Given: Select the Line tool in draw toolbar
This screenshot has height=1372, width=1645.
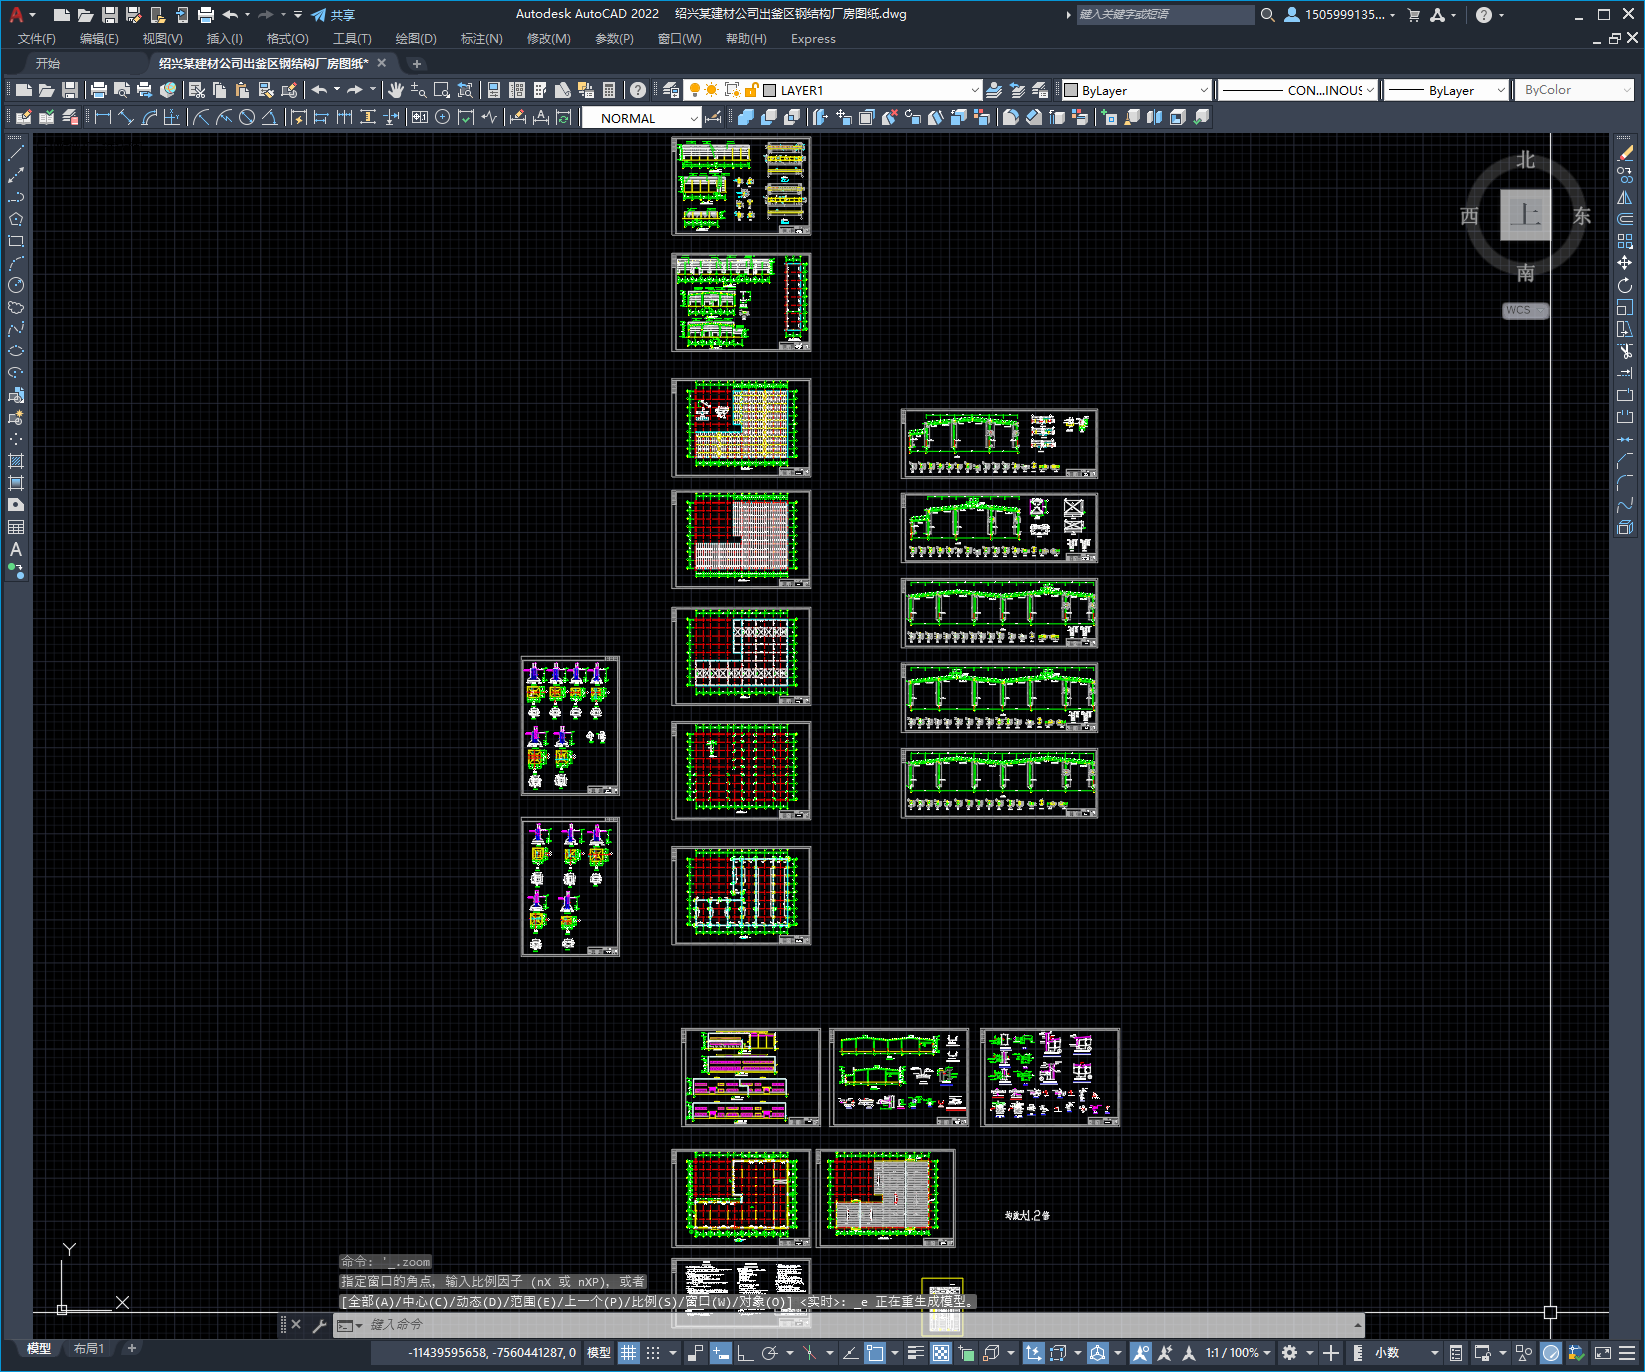Looking at the screenshot, I should point(16,154).
